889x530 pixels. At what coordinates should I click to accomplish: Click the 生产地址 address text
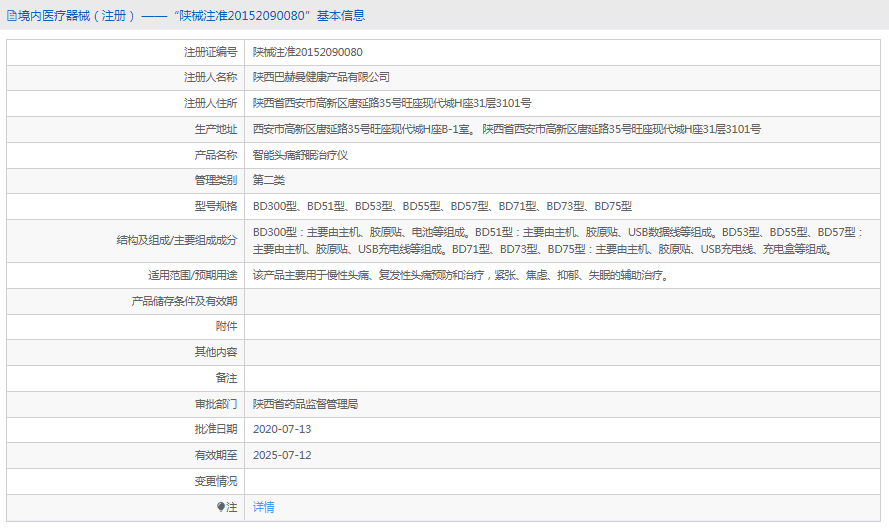(x=506, y=129)
